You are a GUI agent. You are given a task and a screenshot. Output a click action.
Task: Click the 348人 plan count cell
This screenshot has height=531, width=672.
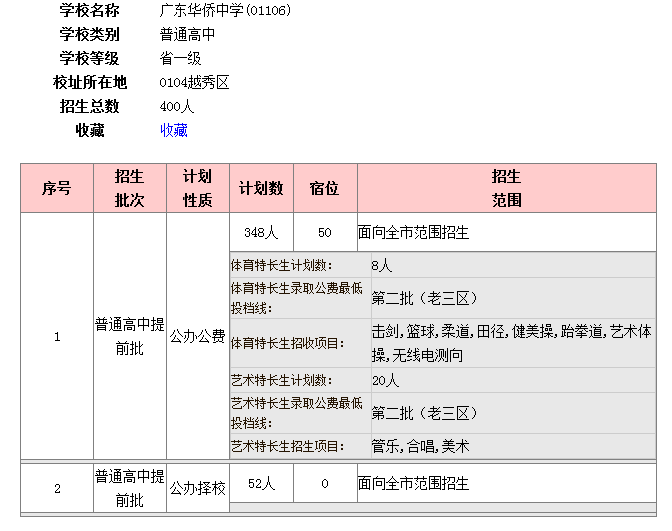[261, 232]
